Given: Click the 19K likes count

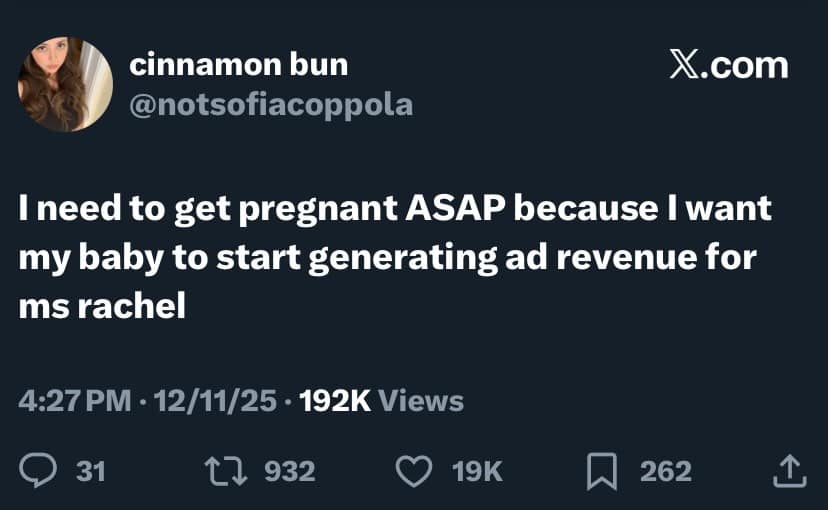Looking at the screenshot, I should (479, 470).
